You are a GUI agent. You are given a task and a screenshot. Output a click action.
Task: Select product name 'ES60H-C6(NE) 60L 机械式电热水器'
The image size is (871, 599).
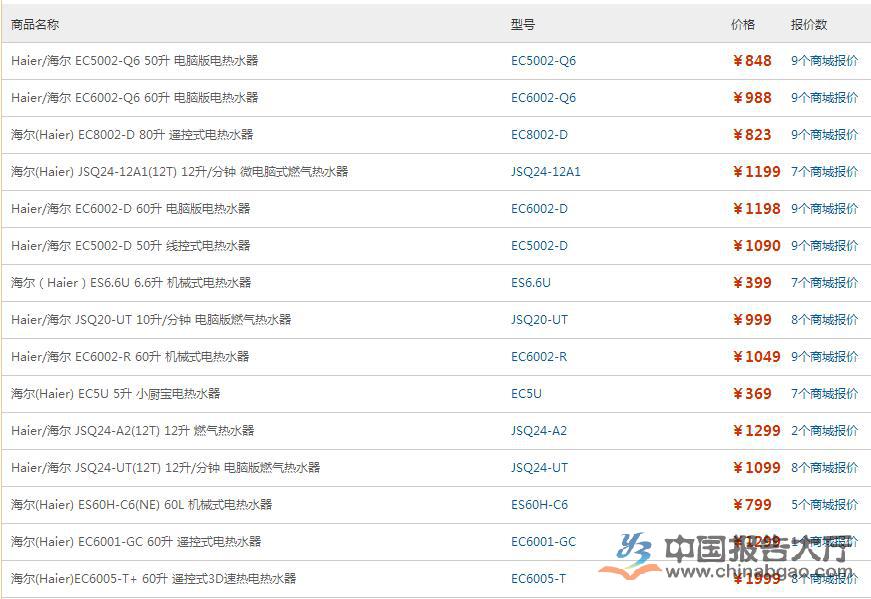[176, 505]
